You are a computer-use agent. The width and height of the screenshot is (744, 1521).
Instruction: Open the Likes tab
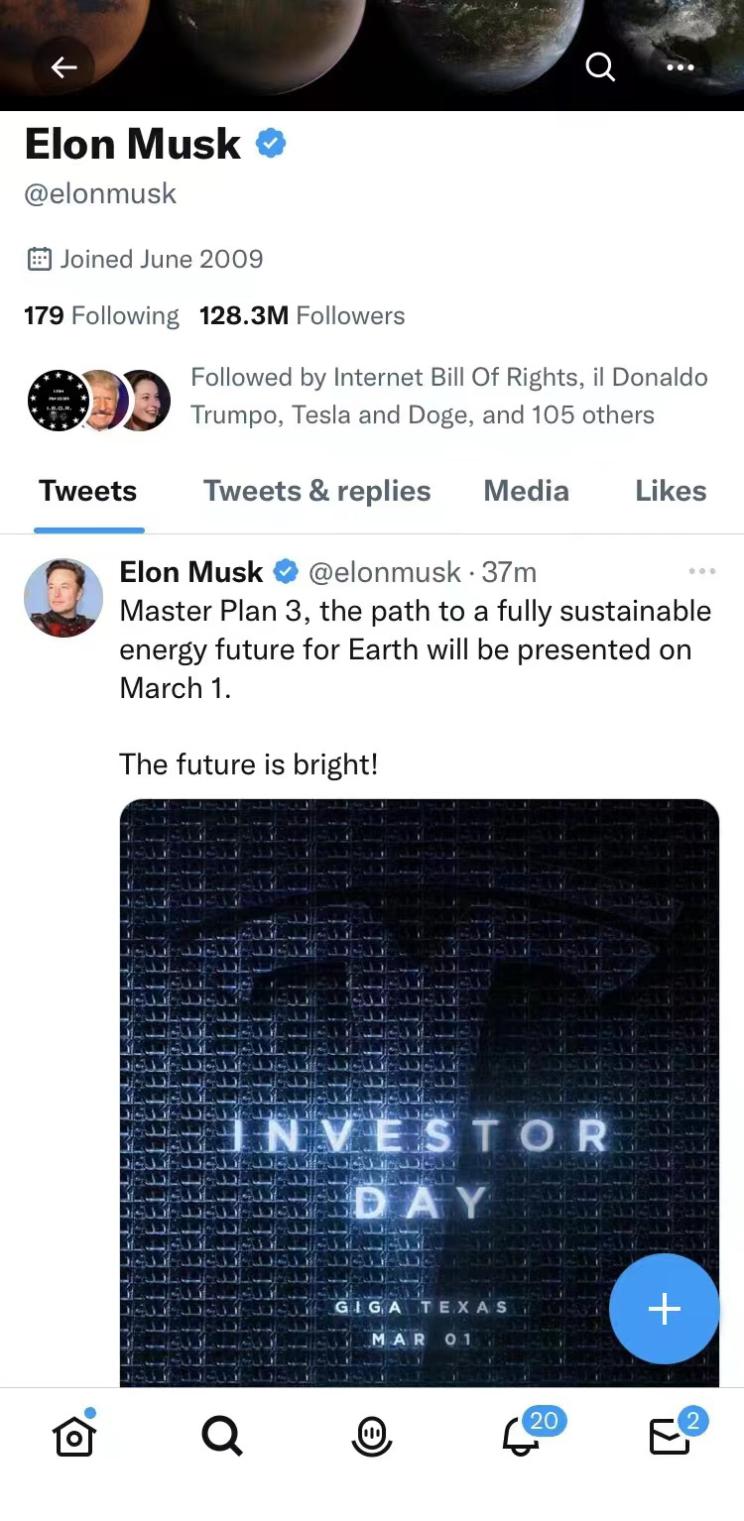(670, 491)
